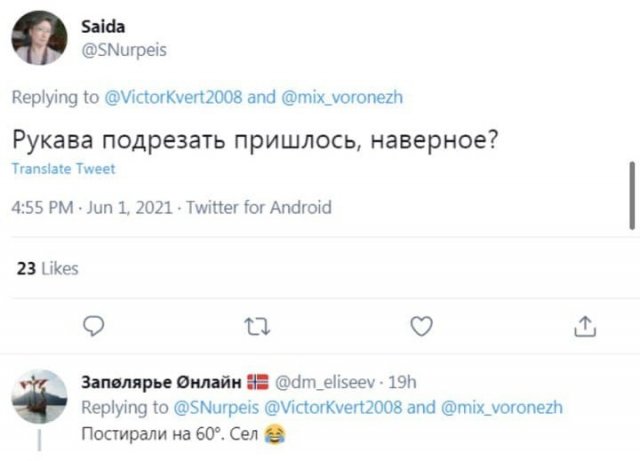Image resolution: width=640 pixels, height=461 pixels.
Task: Retweet Saida's tweet
Action: pyautogui.click(x=258, y=325)
